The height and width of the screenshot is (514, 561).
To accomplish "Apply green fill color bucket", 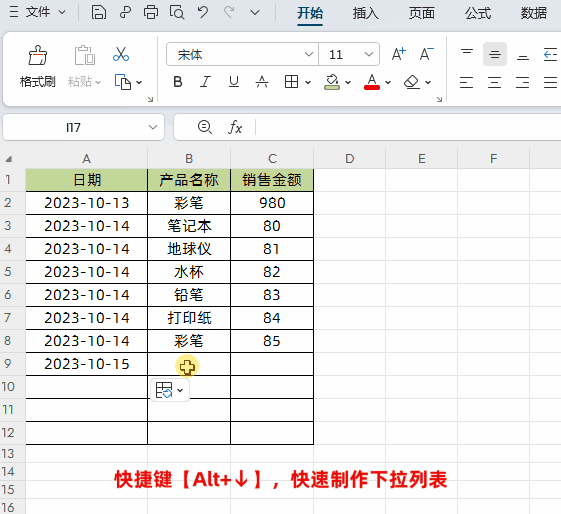I will 332,82.
